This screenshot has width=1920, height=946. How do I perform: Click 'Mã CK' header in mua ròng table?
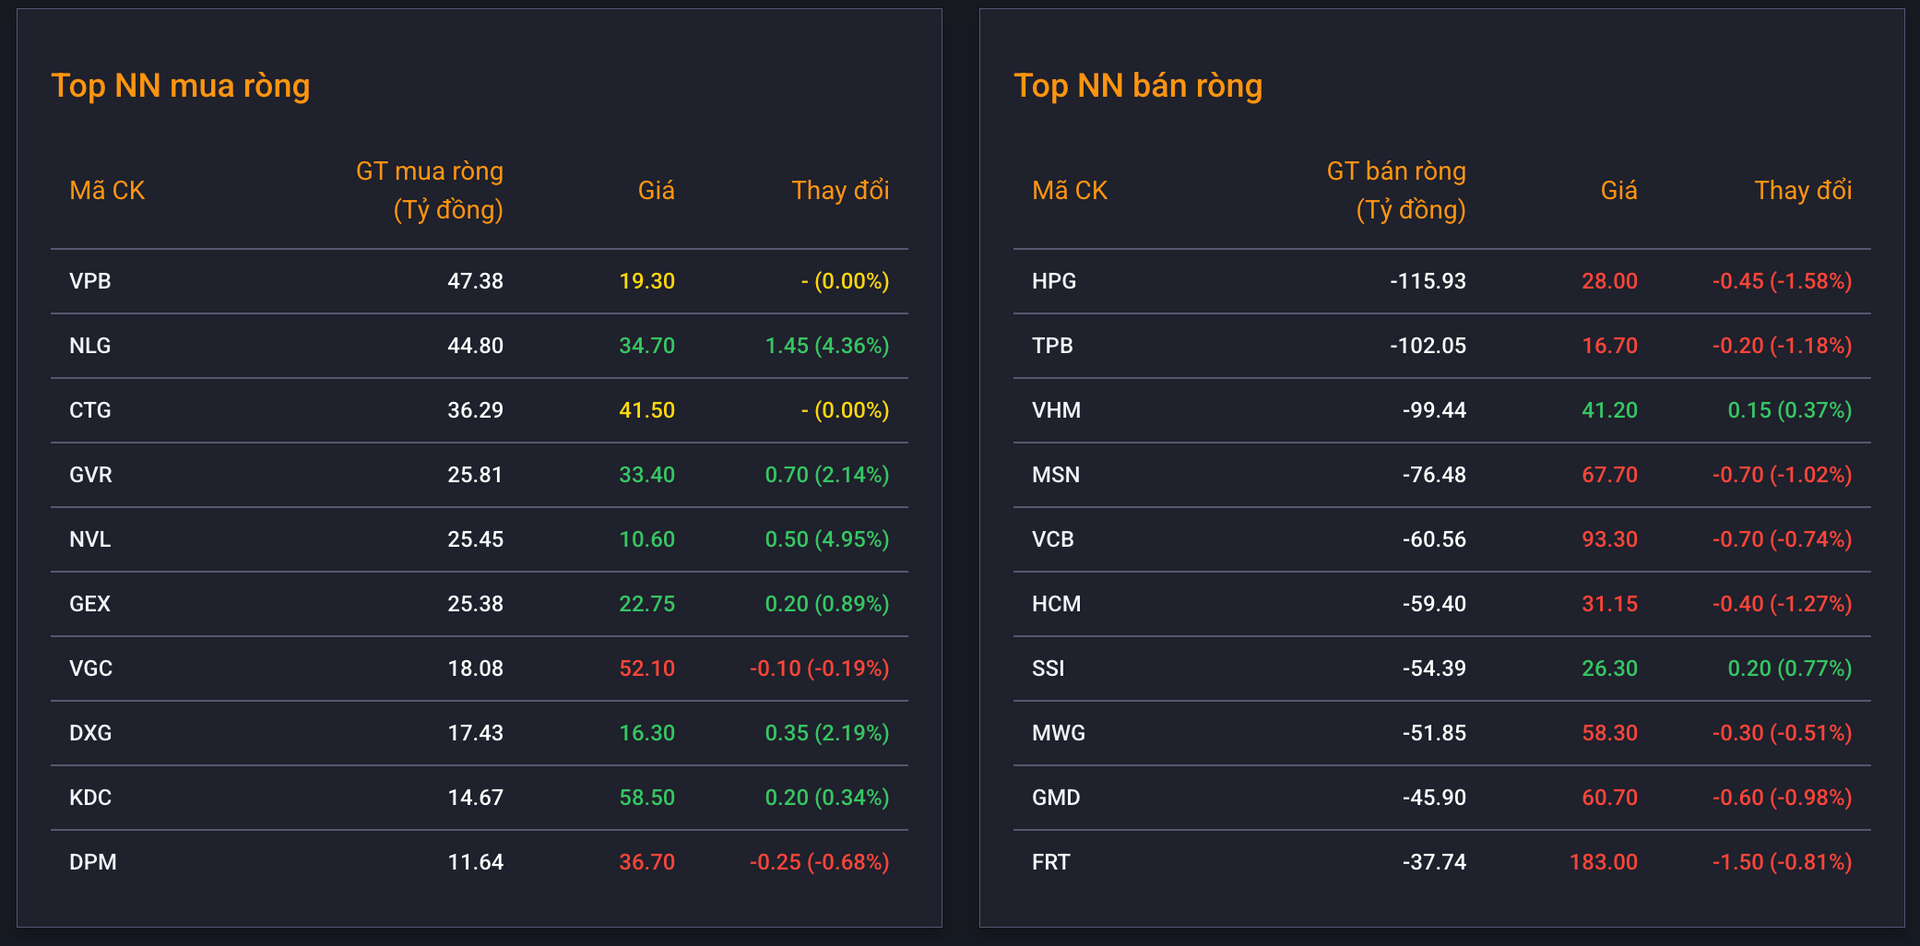click(x=107, y=190)
